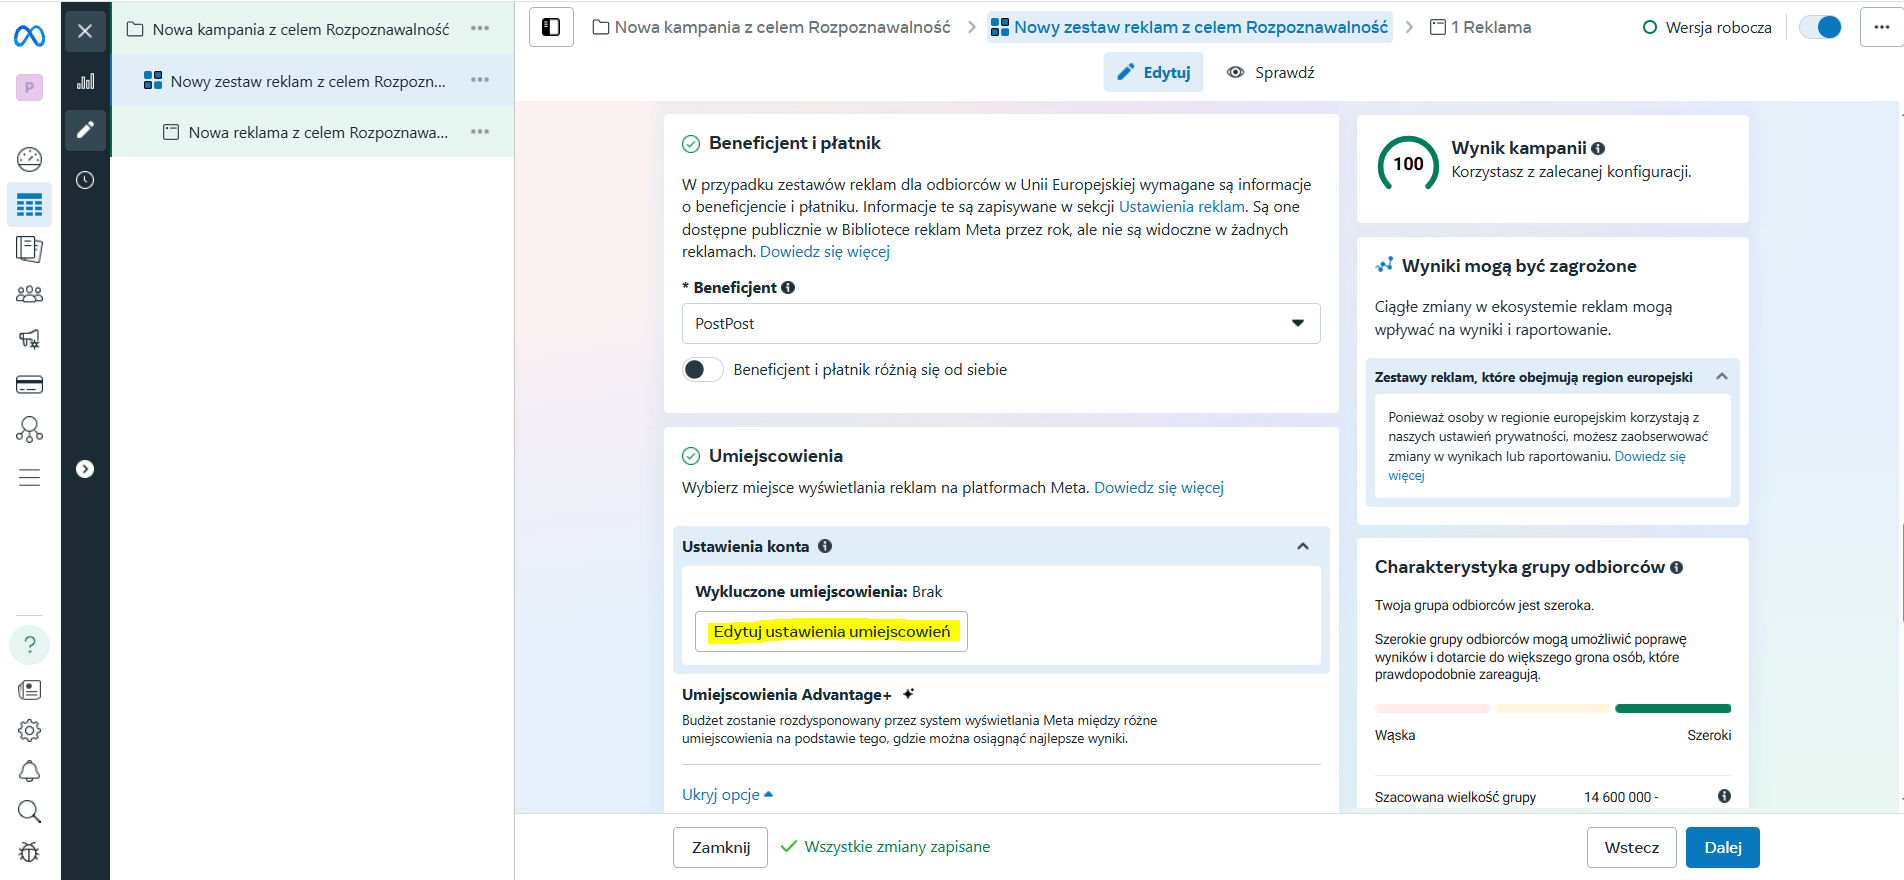Screen dimensions: 1904x880
Task: Collapse the Ustawienia konta section
Action: point(1303,546)
